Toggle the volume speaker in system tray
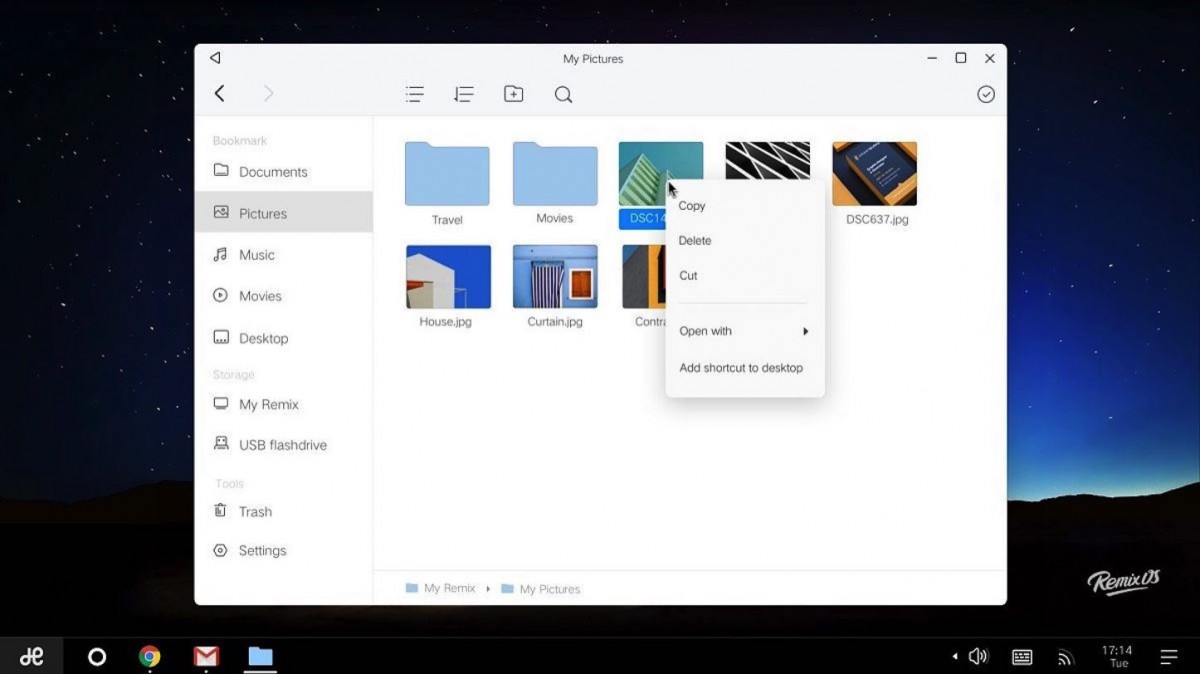1200x674 pixels. pos(978,657)
